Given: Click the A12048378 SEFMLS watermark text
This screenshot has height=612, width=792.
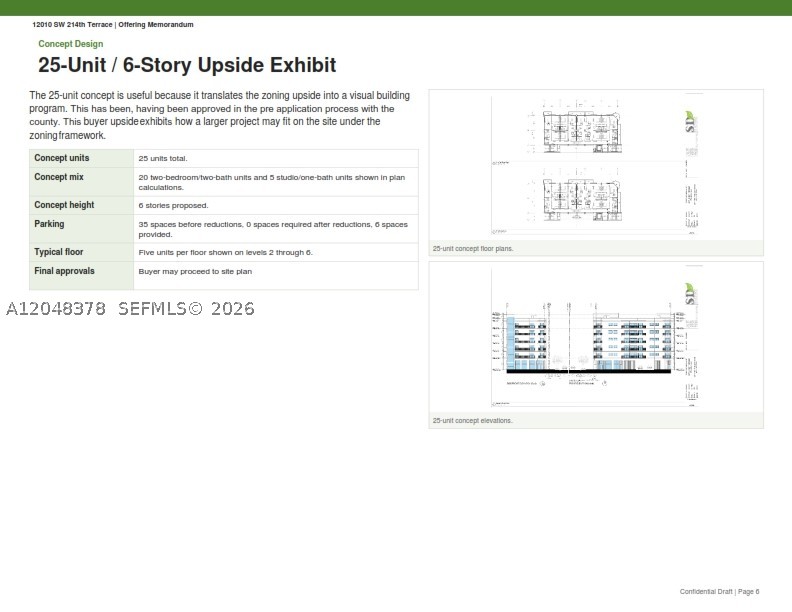Looking at the screenshot, I should 130,309.
